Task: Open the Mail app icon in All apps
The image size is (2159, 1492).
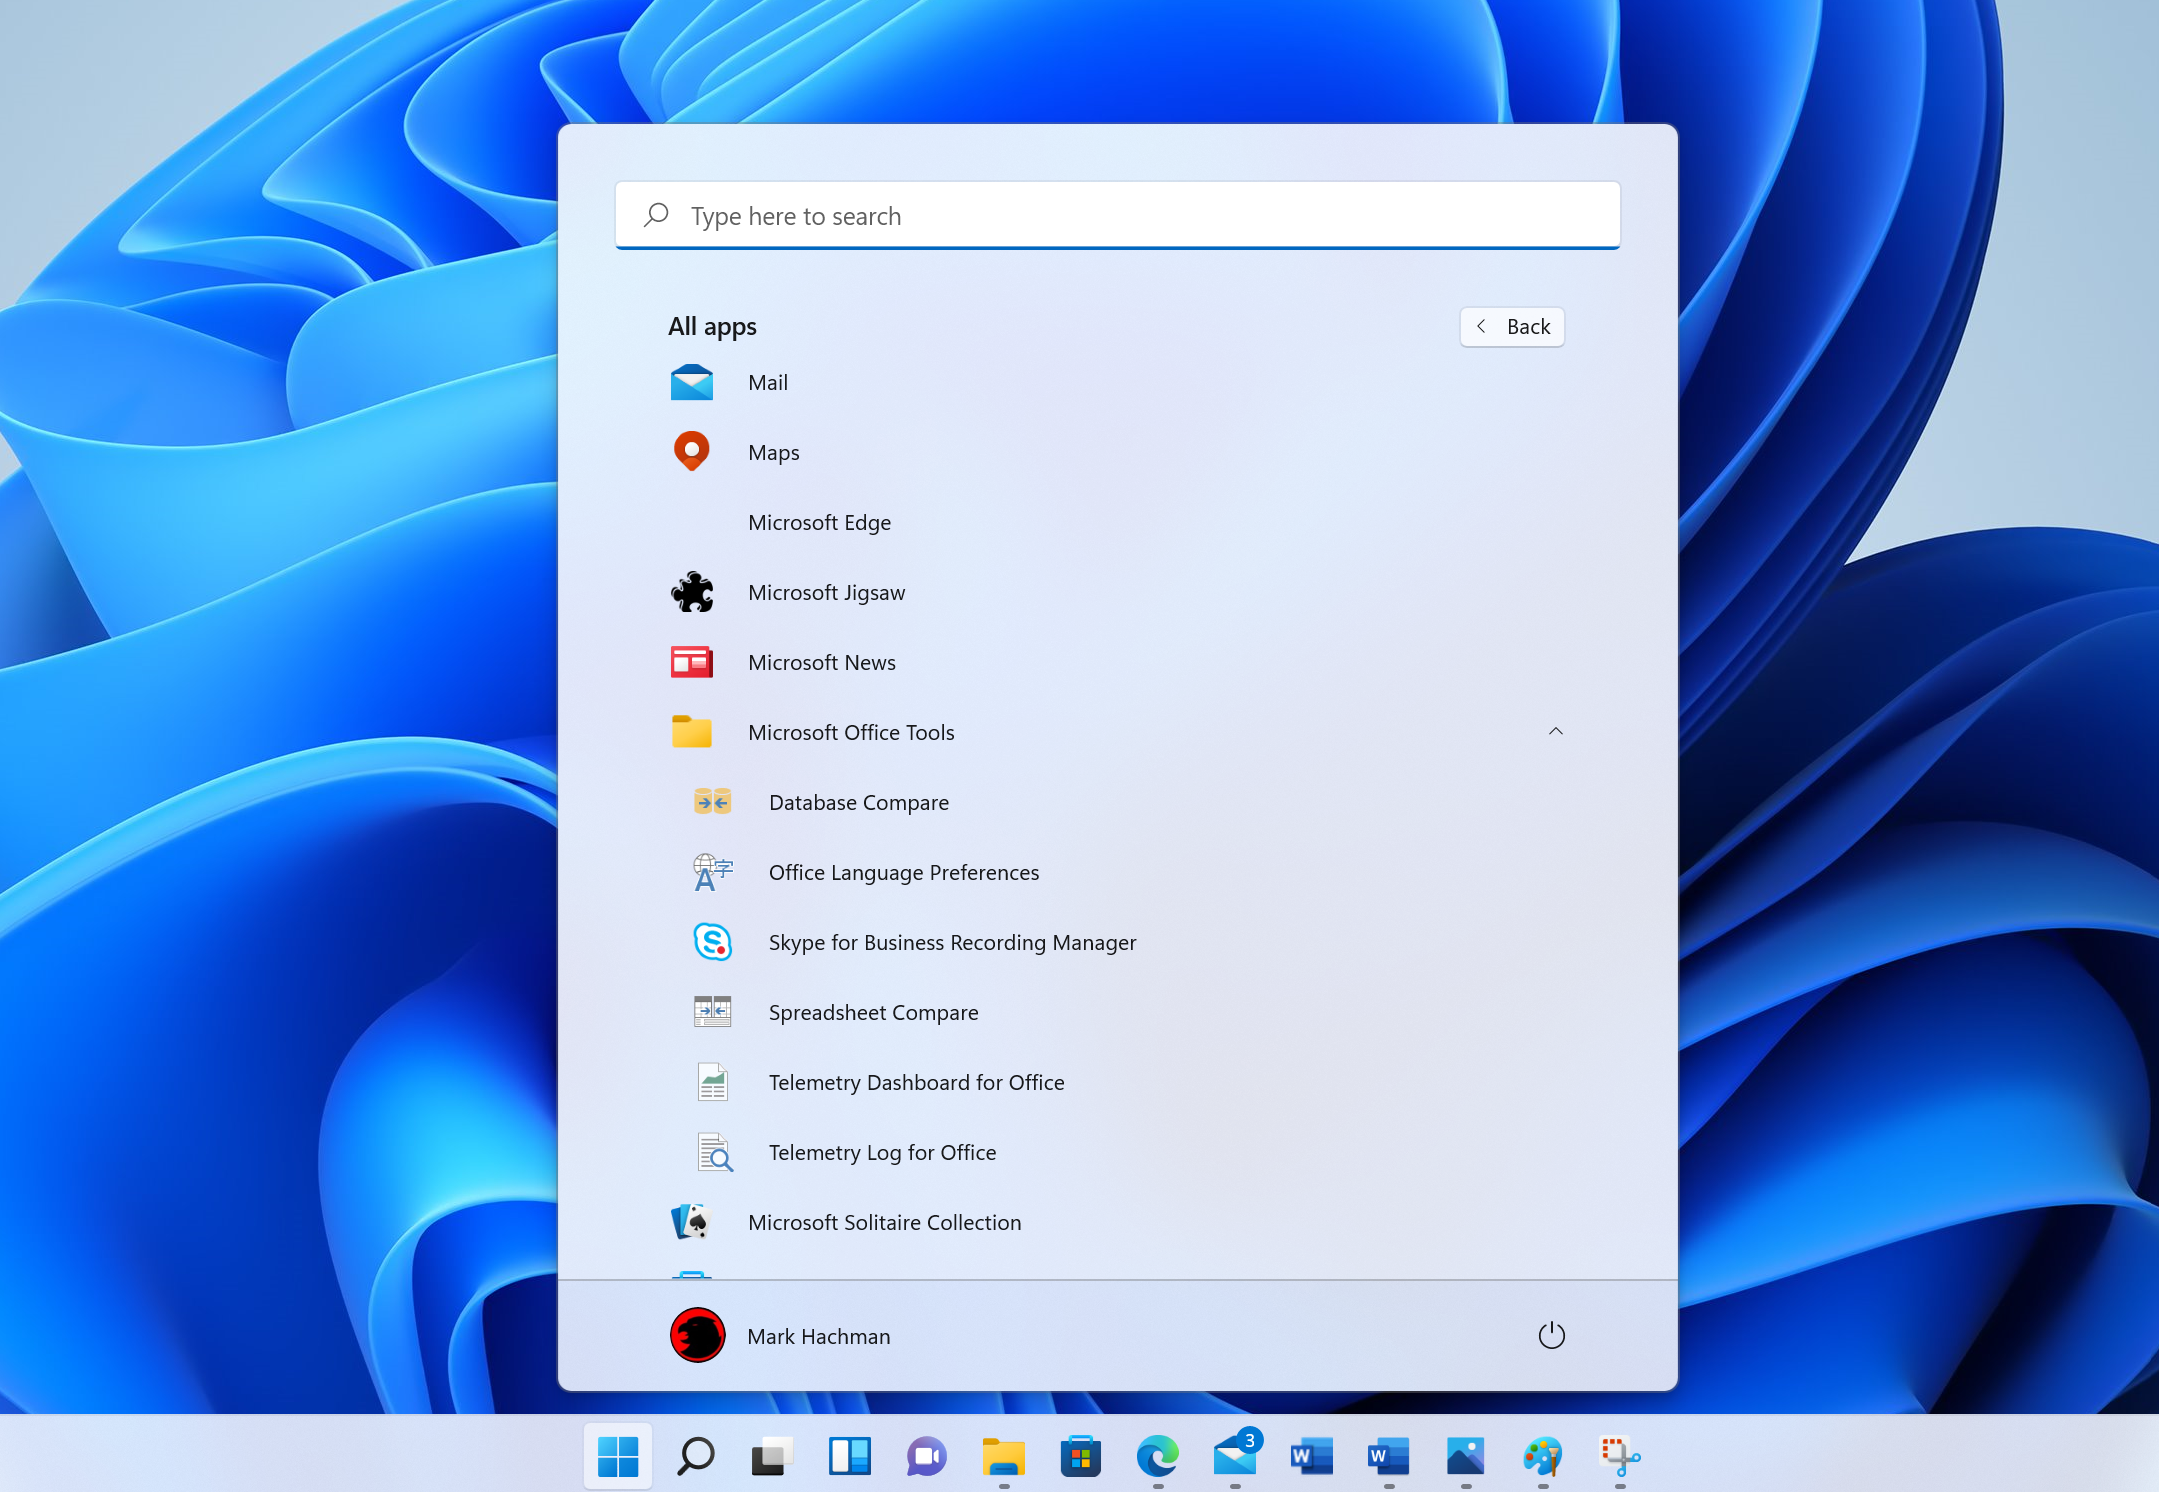Action: pos(691,383)
